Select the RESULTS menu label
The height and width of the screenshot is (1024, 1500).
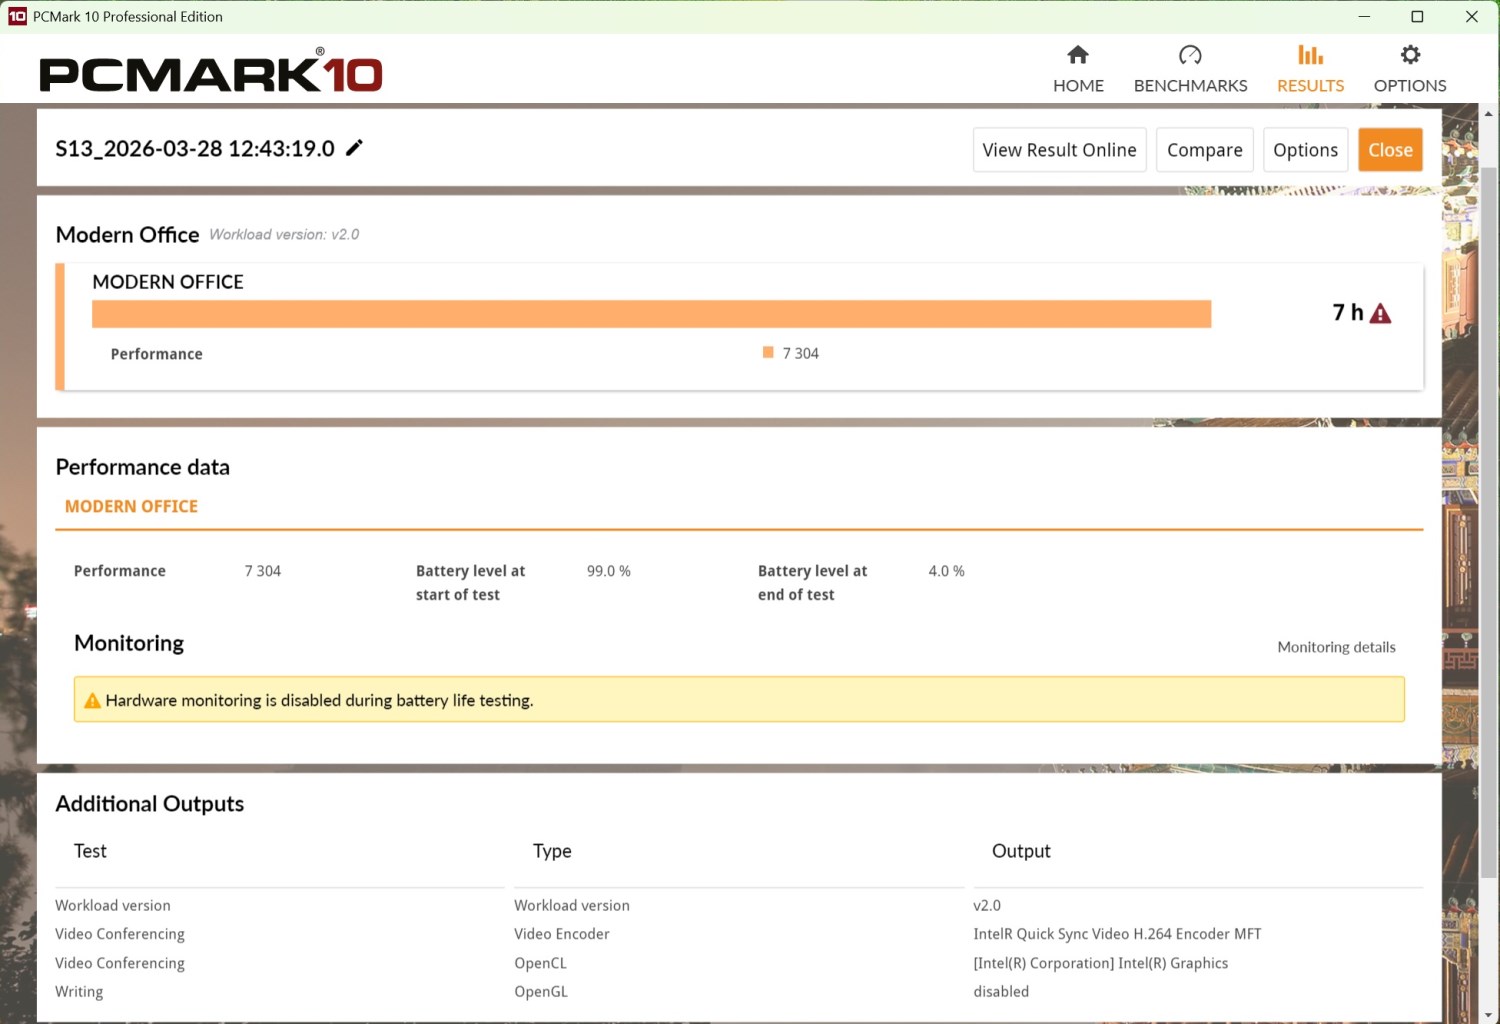click(1310, 86)
